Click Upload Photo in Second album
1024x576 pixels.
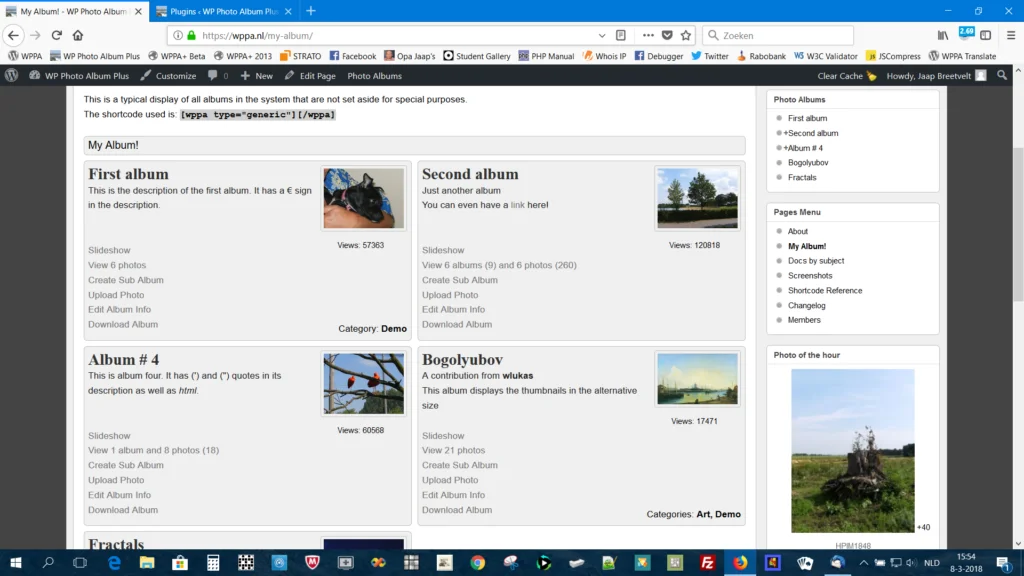(x=450, y=295)
